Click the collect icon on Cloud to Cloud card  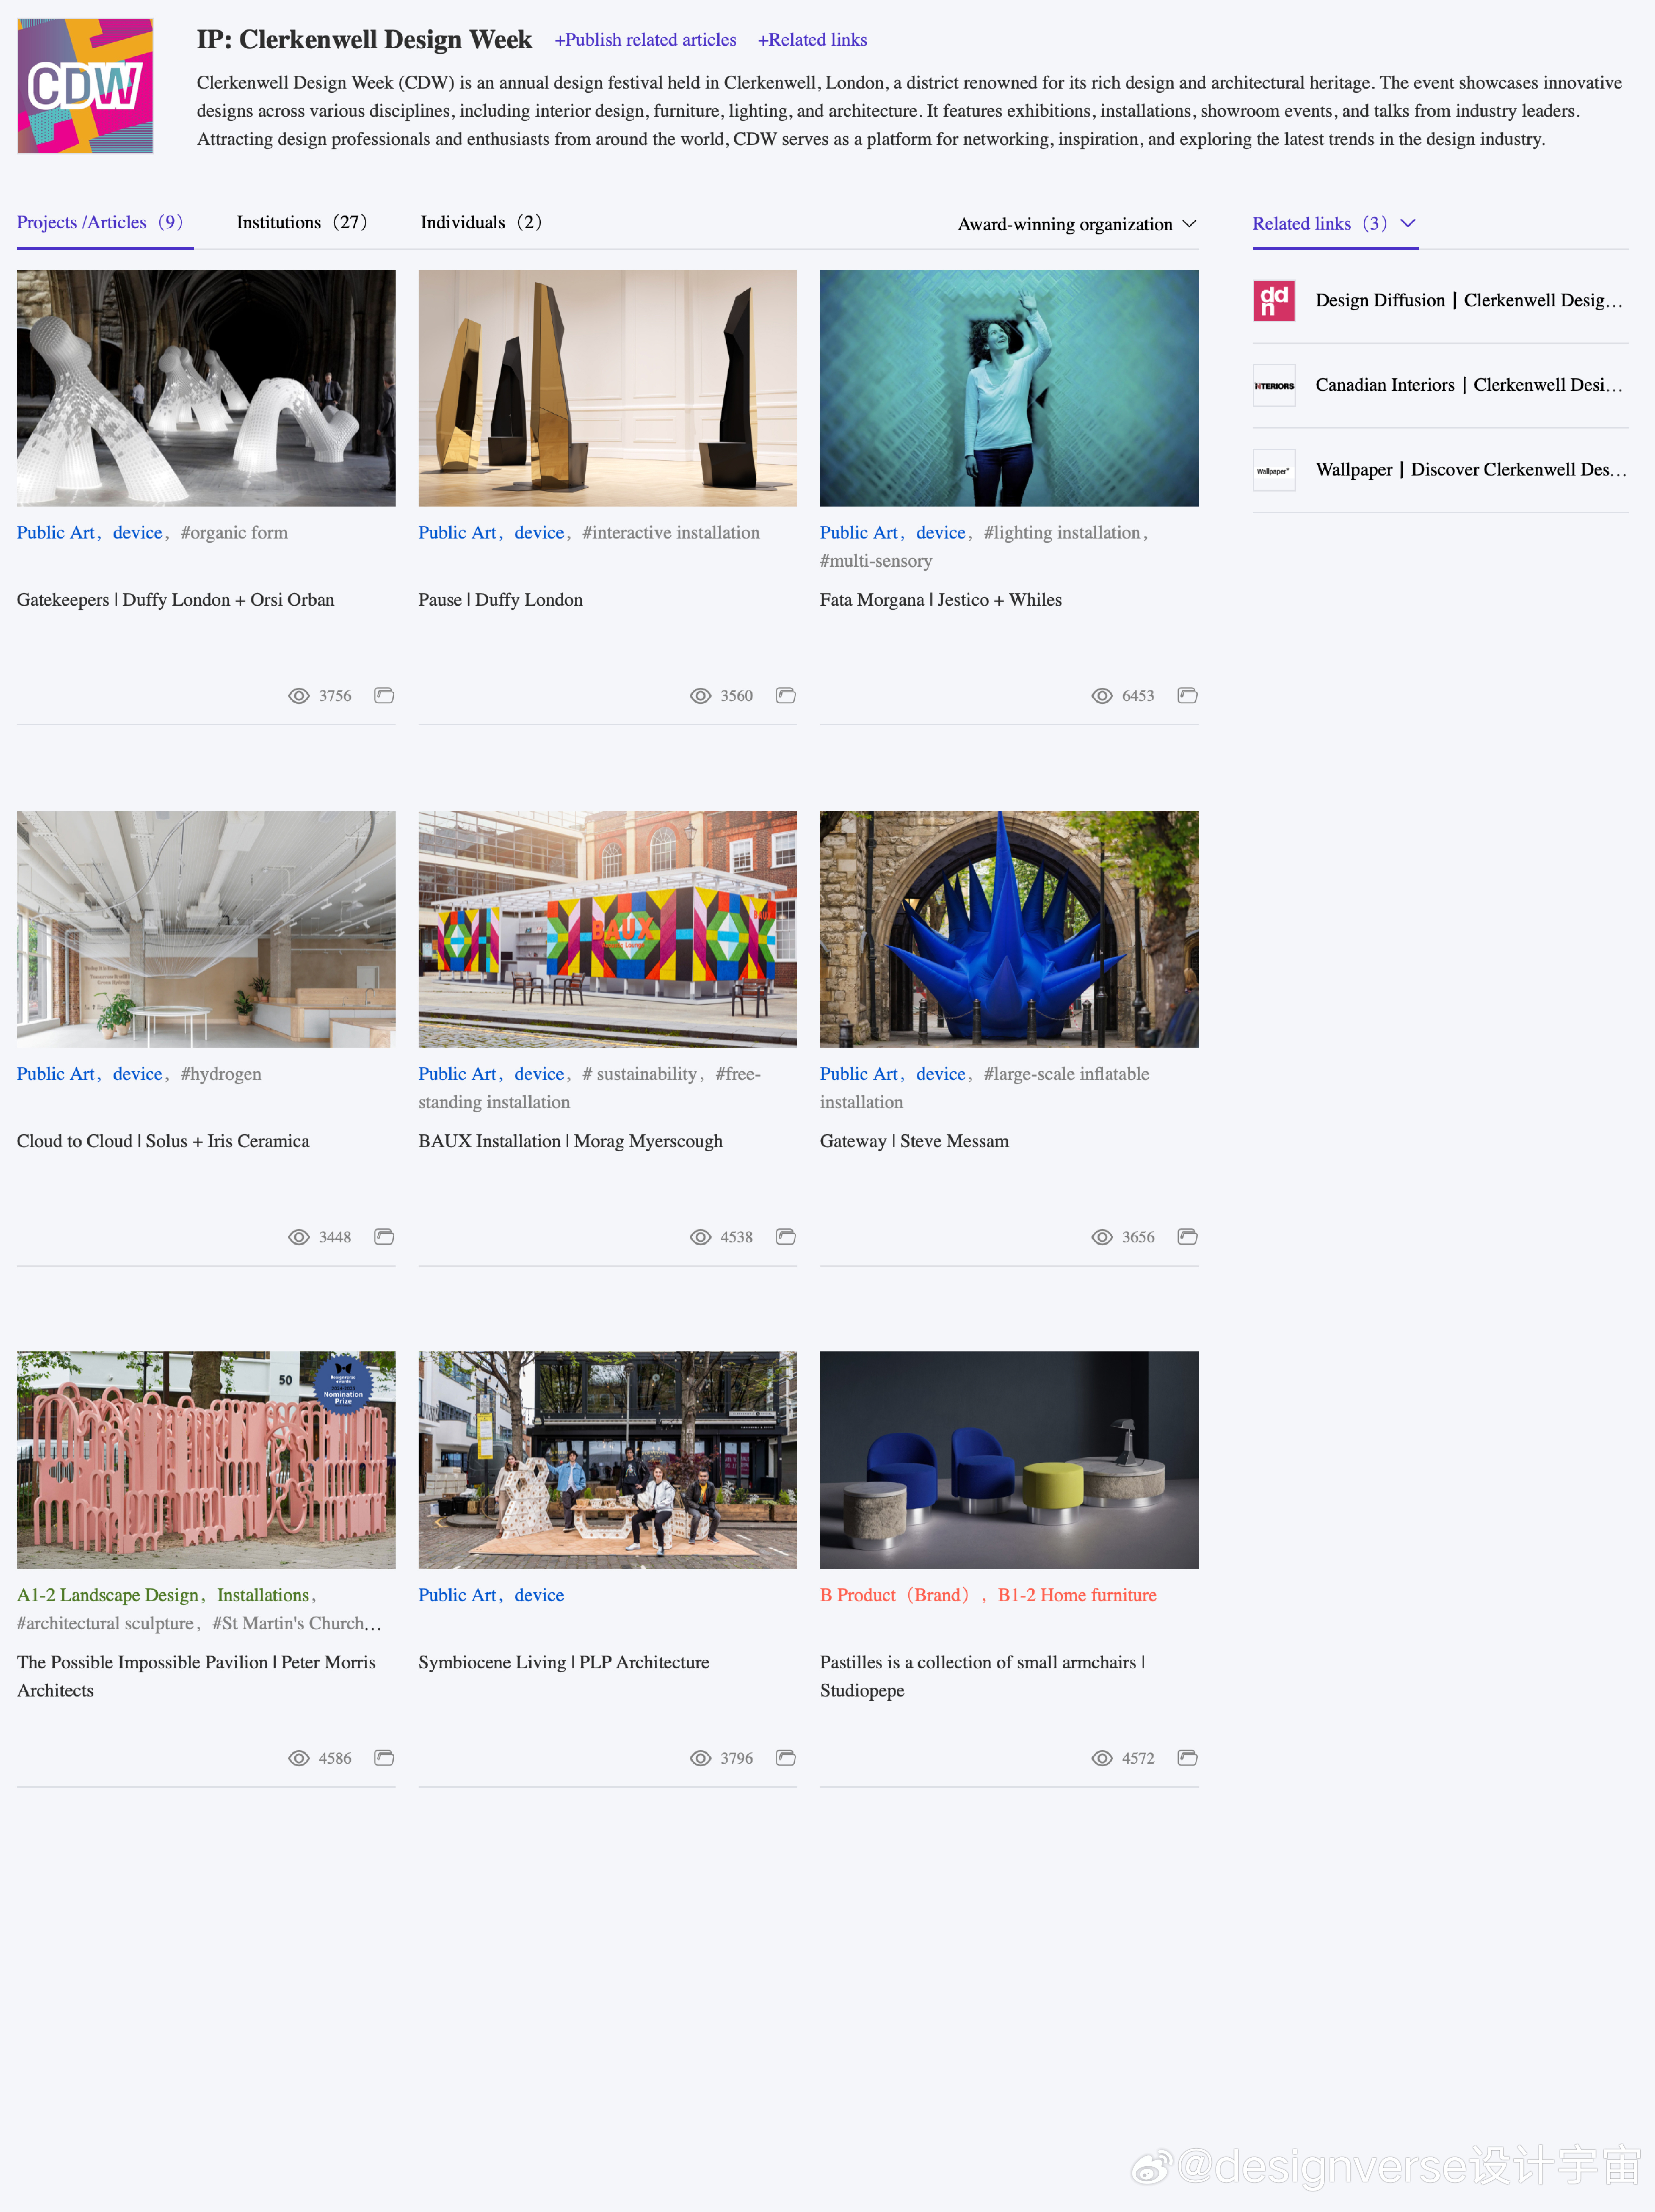pyautogui.click(x=384, y=1237)
